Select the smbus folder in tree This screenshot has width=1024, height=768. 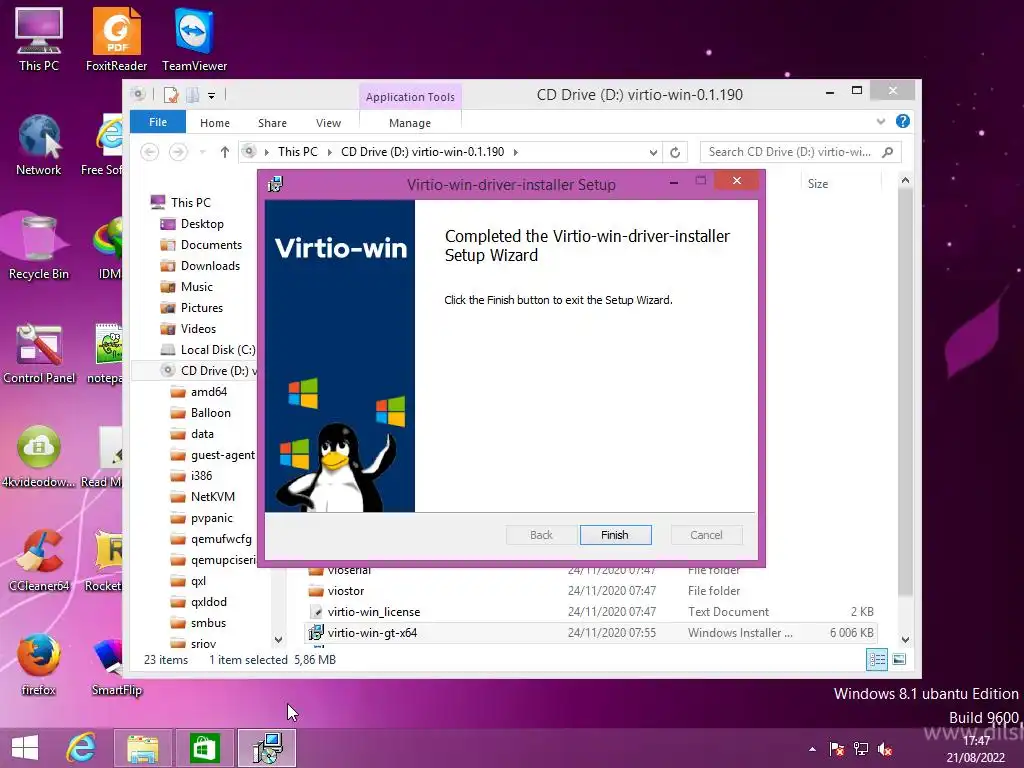coord(208,623)
